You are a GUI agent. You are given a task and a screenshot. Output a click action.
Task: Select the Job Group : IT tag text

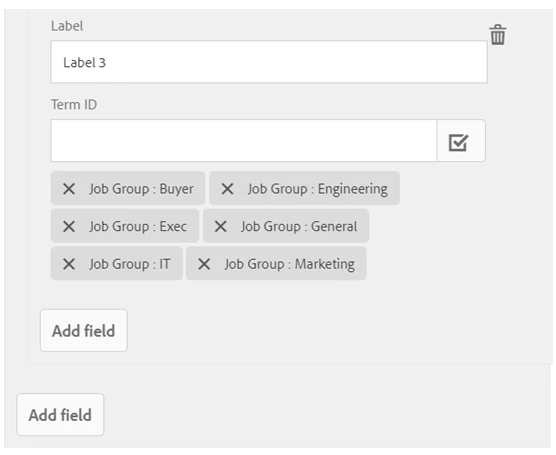point(130,264)
